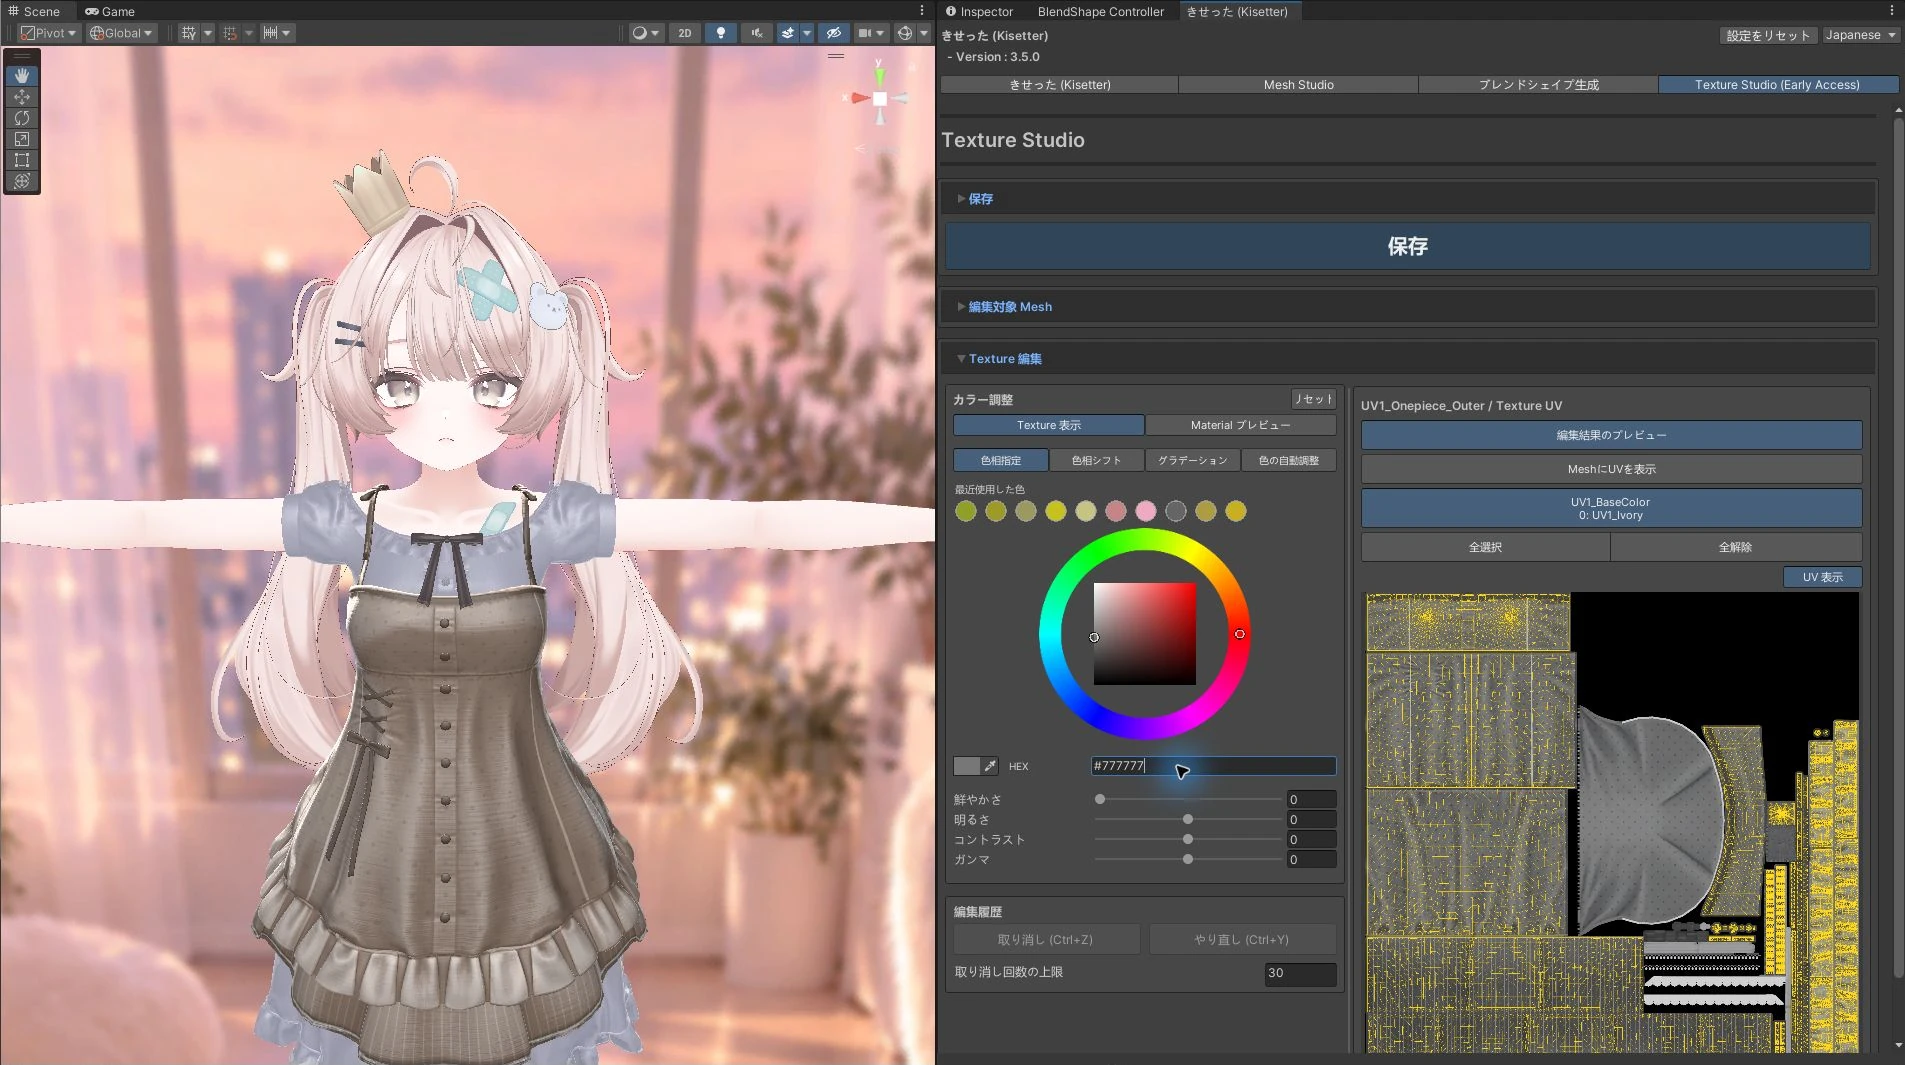Open the Mesh Studio tab

point(1298,85)
